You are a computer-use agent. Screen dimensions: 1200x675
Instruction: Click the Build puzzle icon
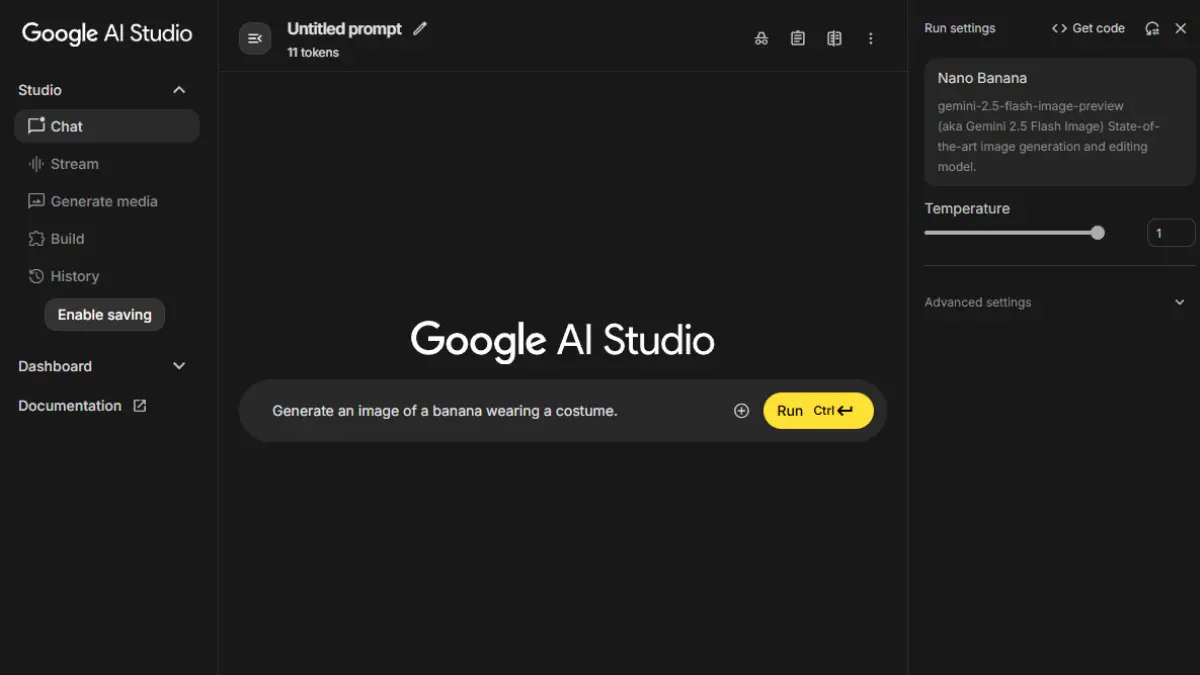37,239
